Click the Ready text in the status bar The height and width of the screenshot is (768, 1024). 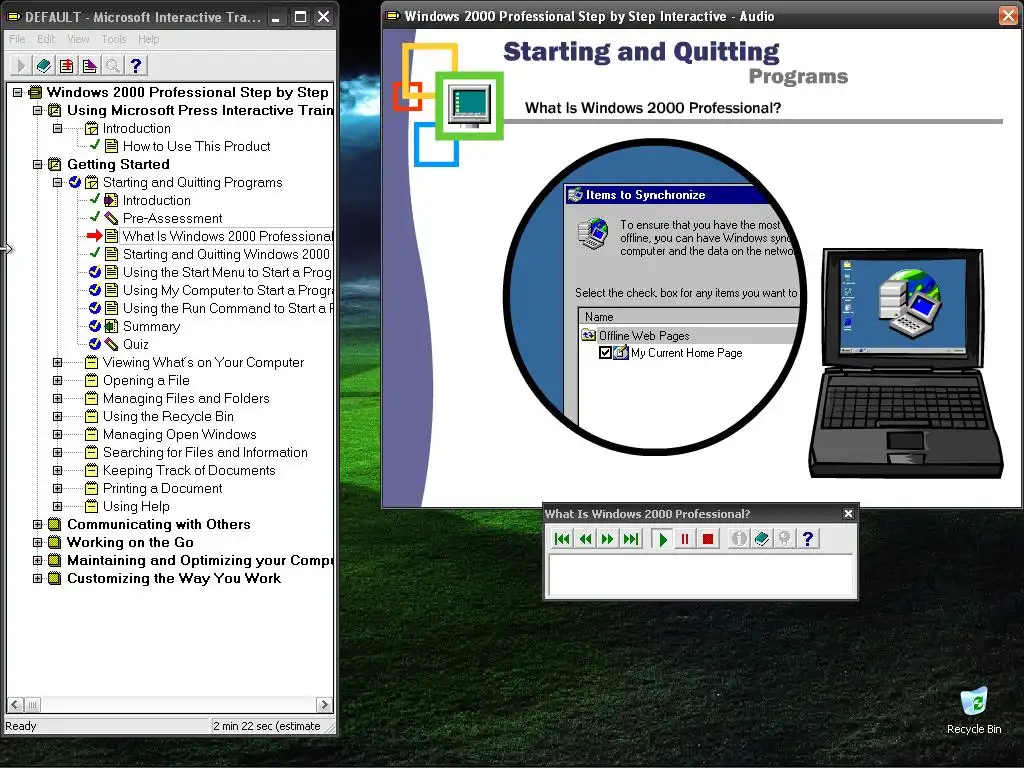[x=21, y=726]
